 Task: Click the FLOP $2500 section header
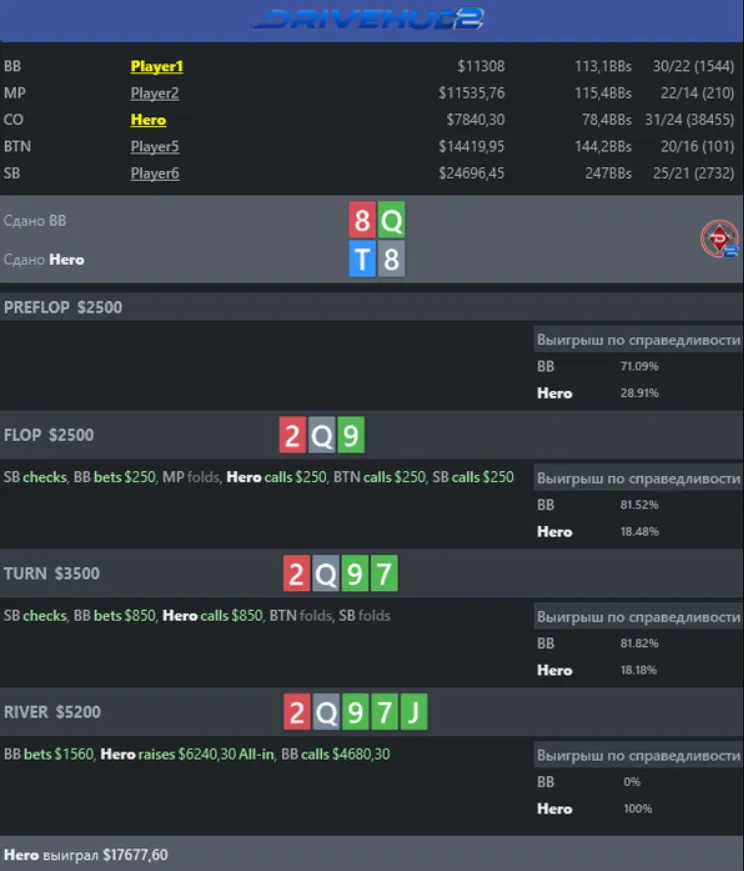(x=49, y=436)
